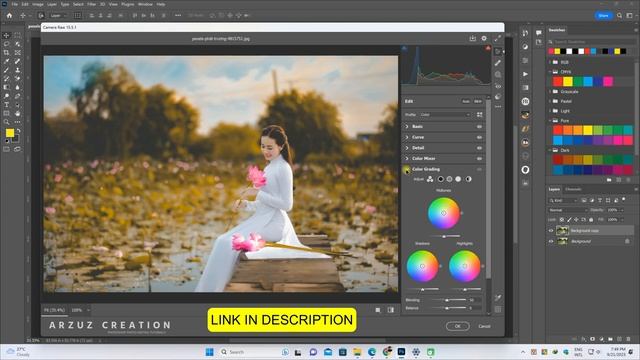Screen dimensions: 640x360
Task: Toggle Color Mixer panel visibility eye
Action: tap(480, 158)
